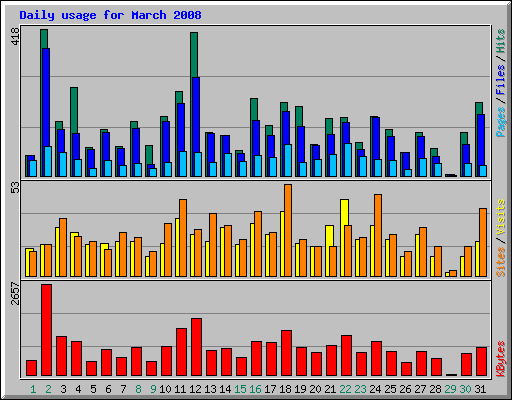The image size is (512, 400).
Task: Select day 7 on the x-axis
Action: click(x=123, y=389)
